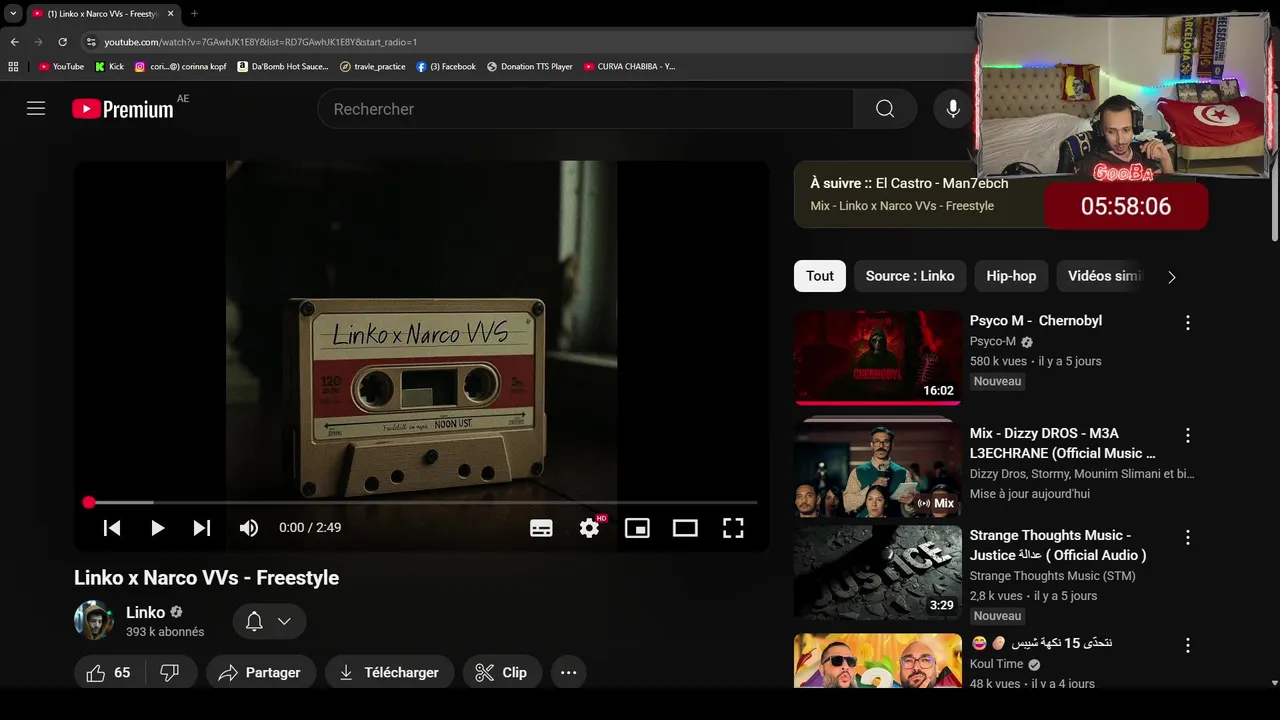
Task: Open more actions three-dot menu under video
Action: [568, 673]
